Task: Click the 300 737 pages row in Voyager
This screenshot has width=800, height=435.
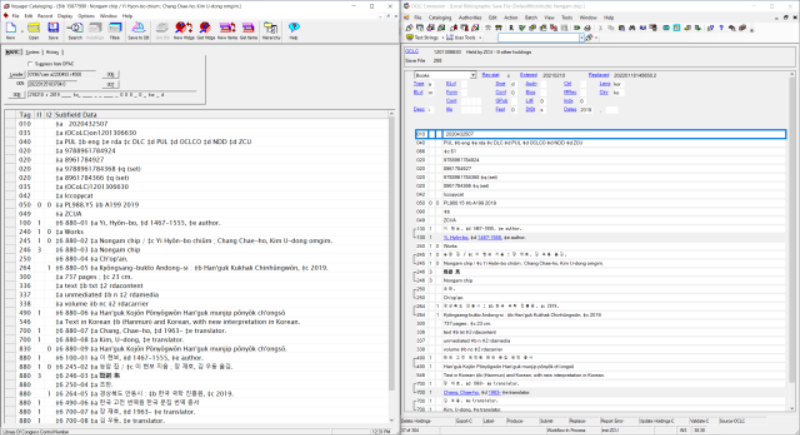Action: (x=198, y=277)
